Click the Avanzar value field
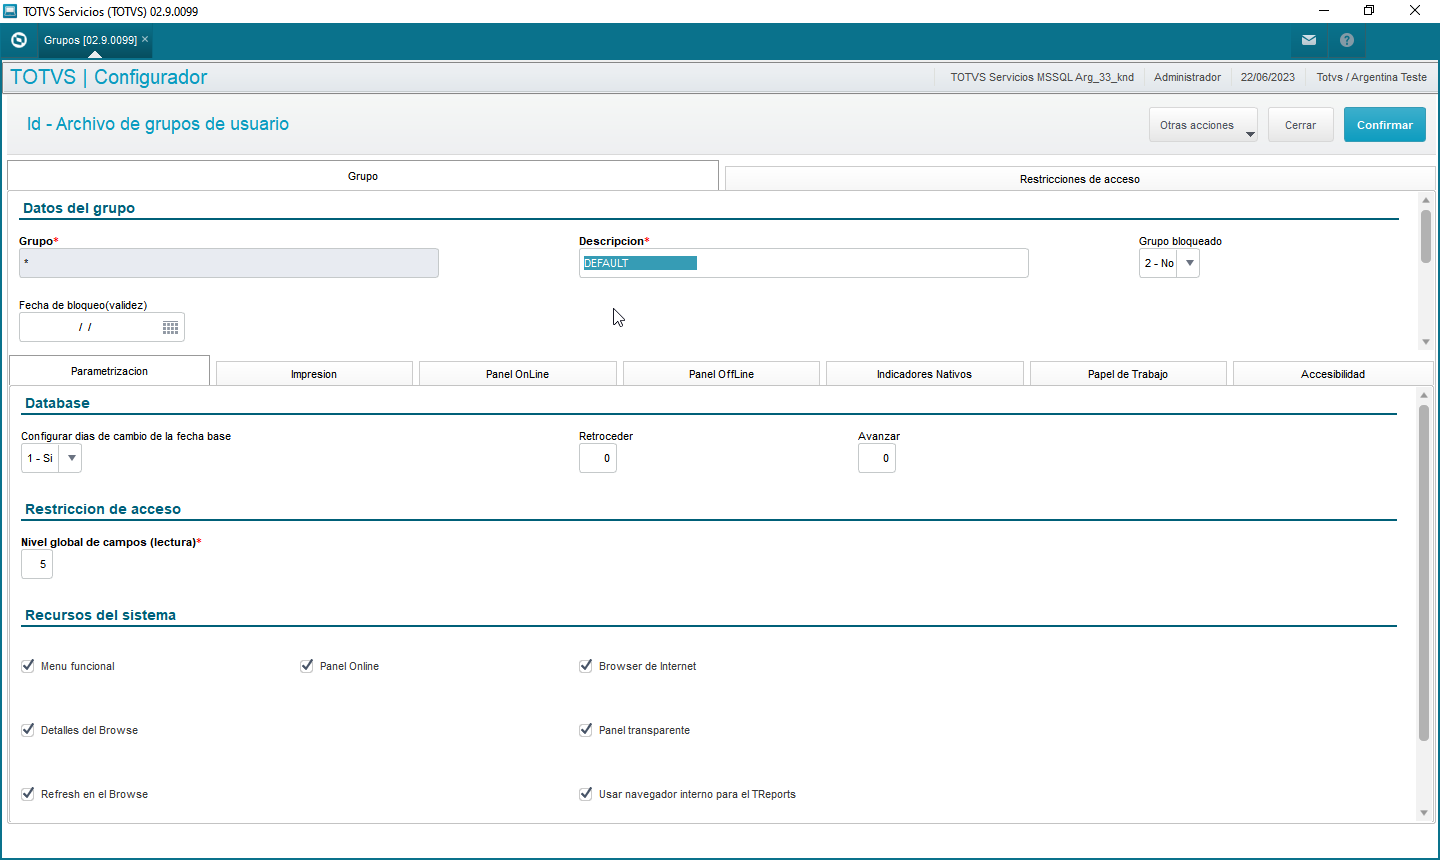This screenshot has height=860, width=1440. (x=877, y=458)
